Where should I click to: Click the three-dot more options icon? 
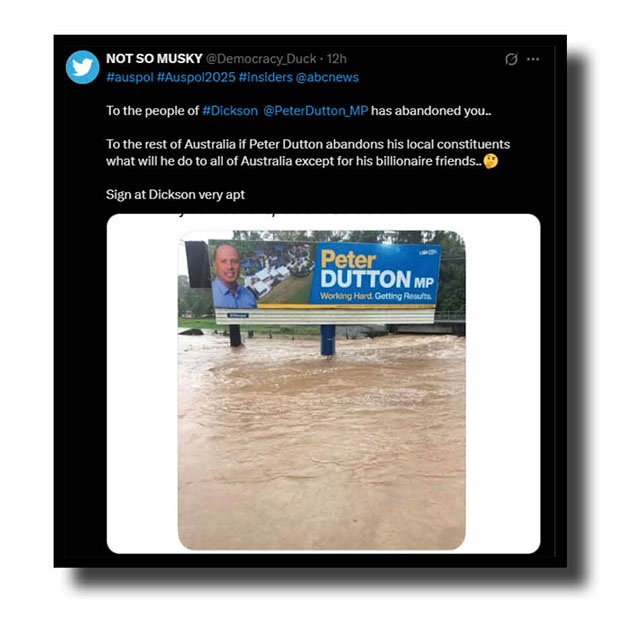pos(533,60)
